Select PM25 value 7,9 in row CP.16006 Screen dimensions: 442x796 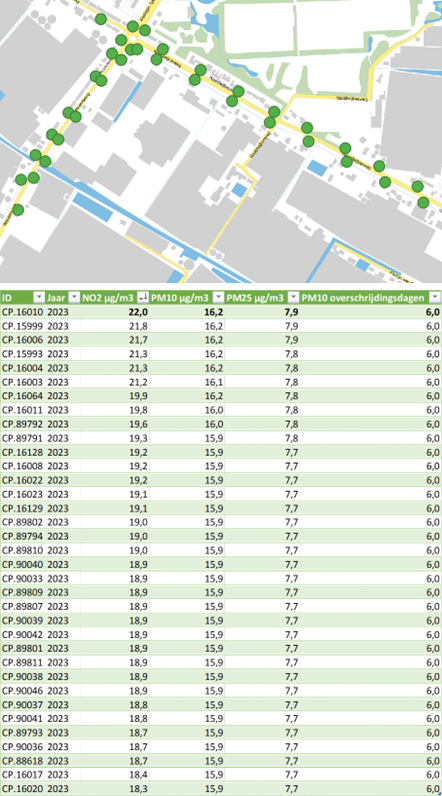pyautogui.click(x=291, y=340)
